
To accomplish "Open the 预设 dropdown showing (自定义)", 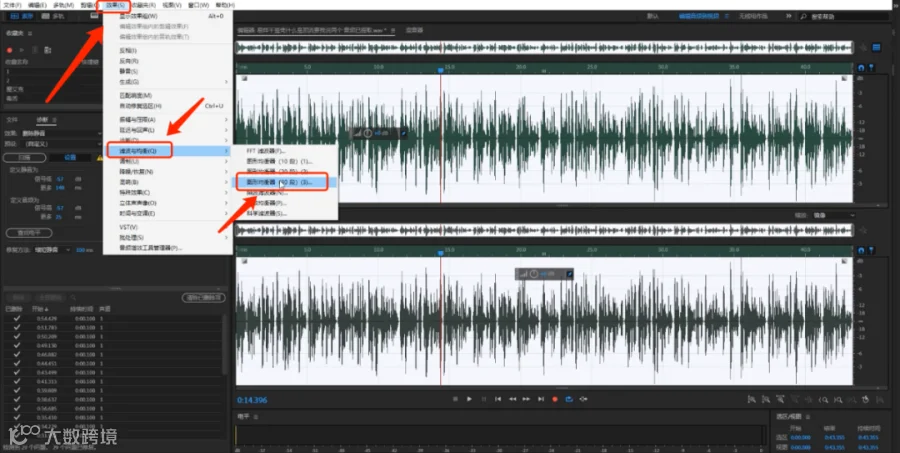I will coord(61,144).
